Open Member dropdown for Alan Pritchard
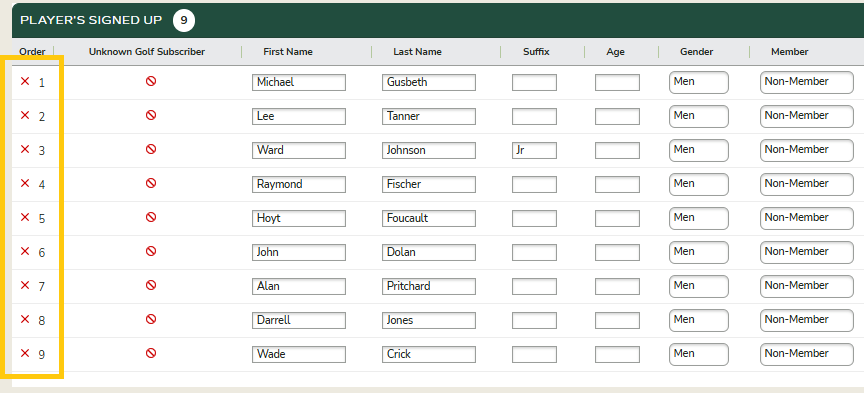The width and height of the screenshot is (864, 393). (807, 286)
